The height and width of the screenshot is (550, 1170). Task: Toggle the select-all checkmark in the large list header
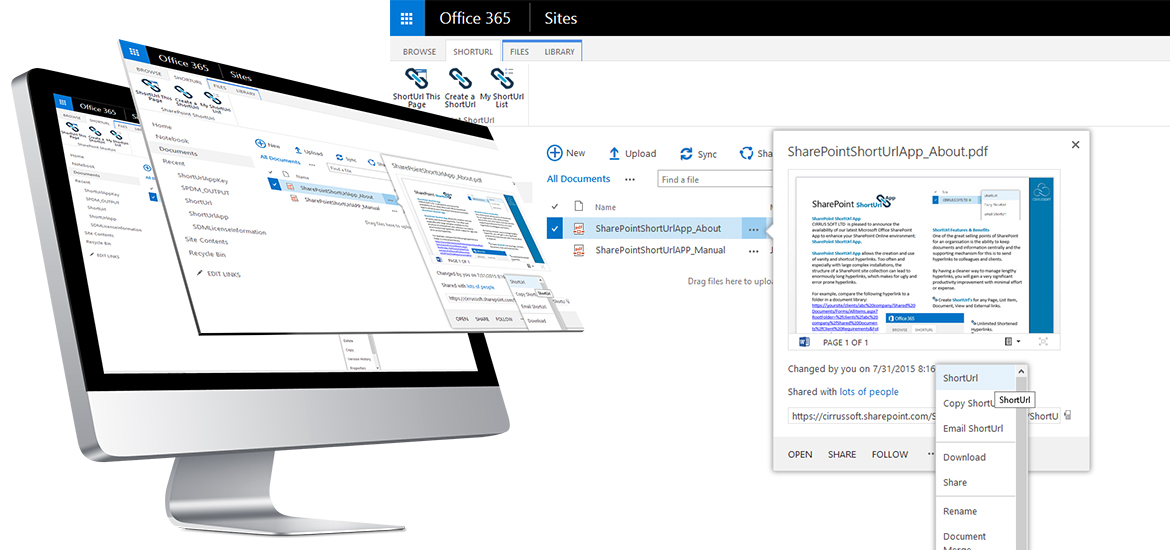point(554,207)
